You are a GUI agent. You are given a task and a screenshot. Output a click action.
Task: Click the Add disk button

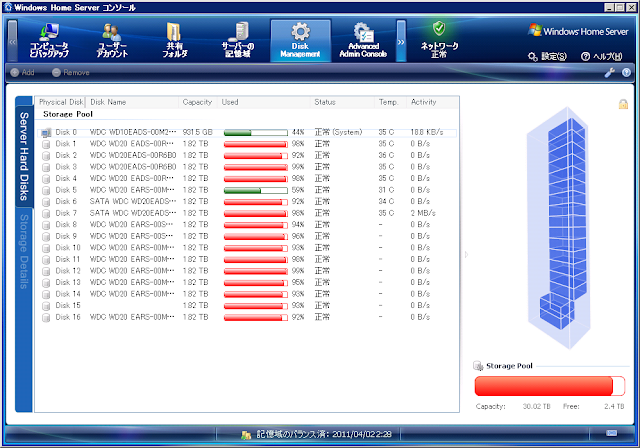click(x=22, y=72)
